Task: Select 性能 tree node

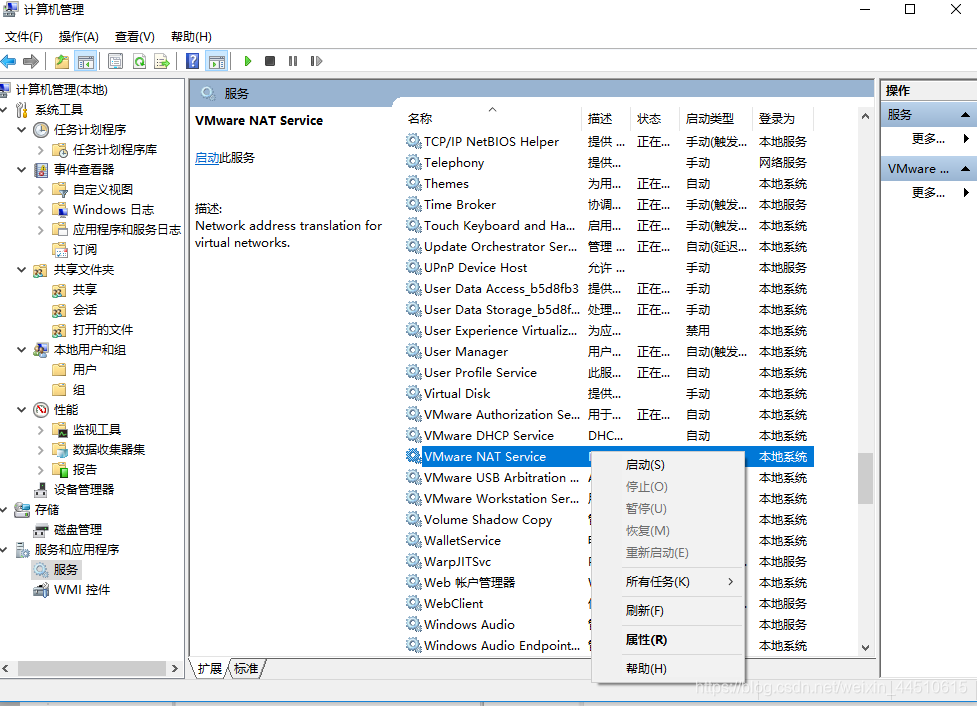Action: pos(66,409)
